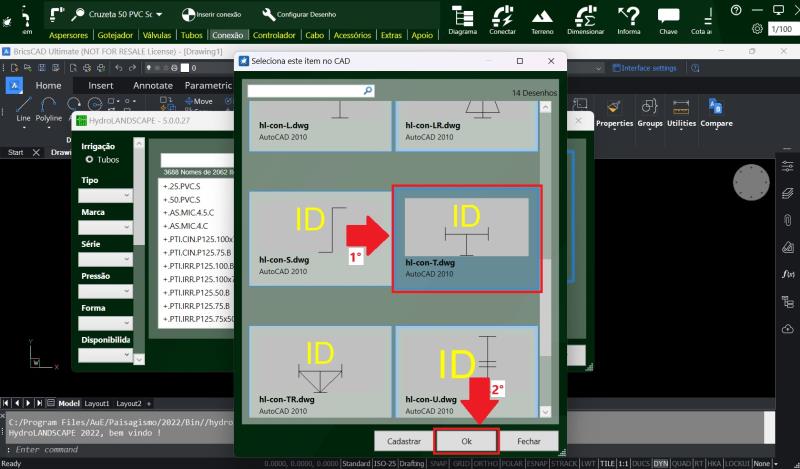Click Inserir conexão icon

pyautogui.click(x=188, y=15)
